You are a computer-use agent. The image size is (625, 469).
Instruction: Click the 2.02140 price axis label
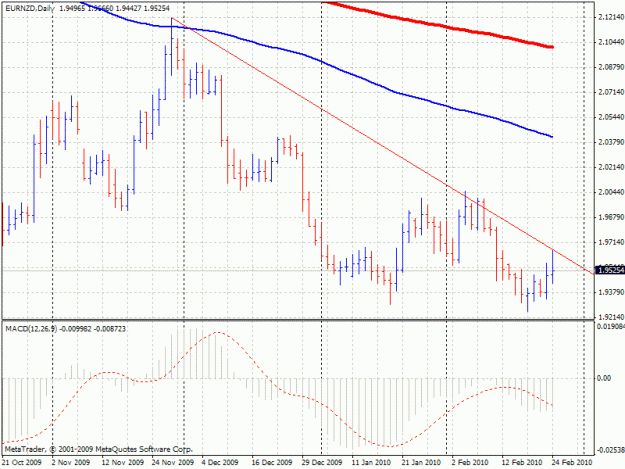click(611, 167)
